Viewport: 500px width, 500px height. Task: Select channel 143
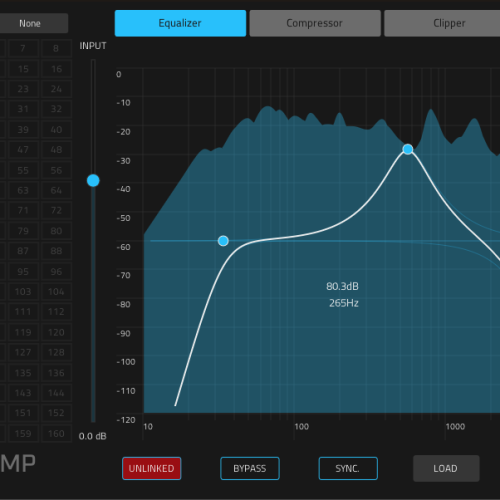pyautogui.click(x=23, y=393)
